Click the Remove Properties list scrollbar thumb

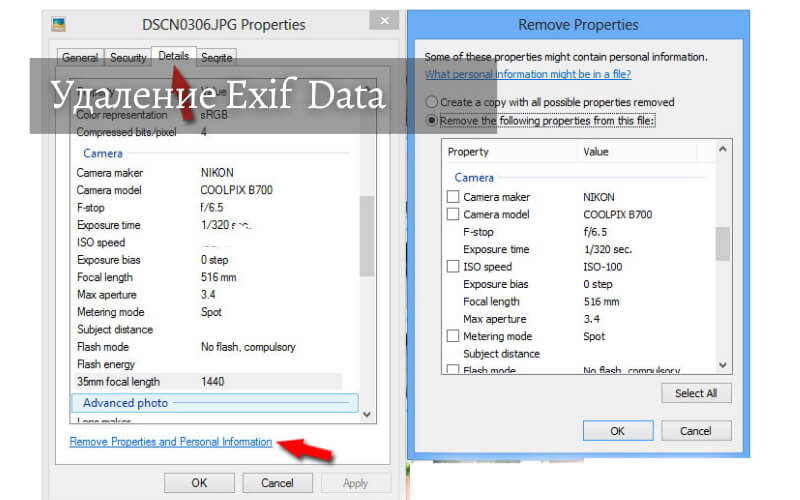[722, 243]
